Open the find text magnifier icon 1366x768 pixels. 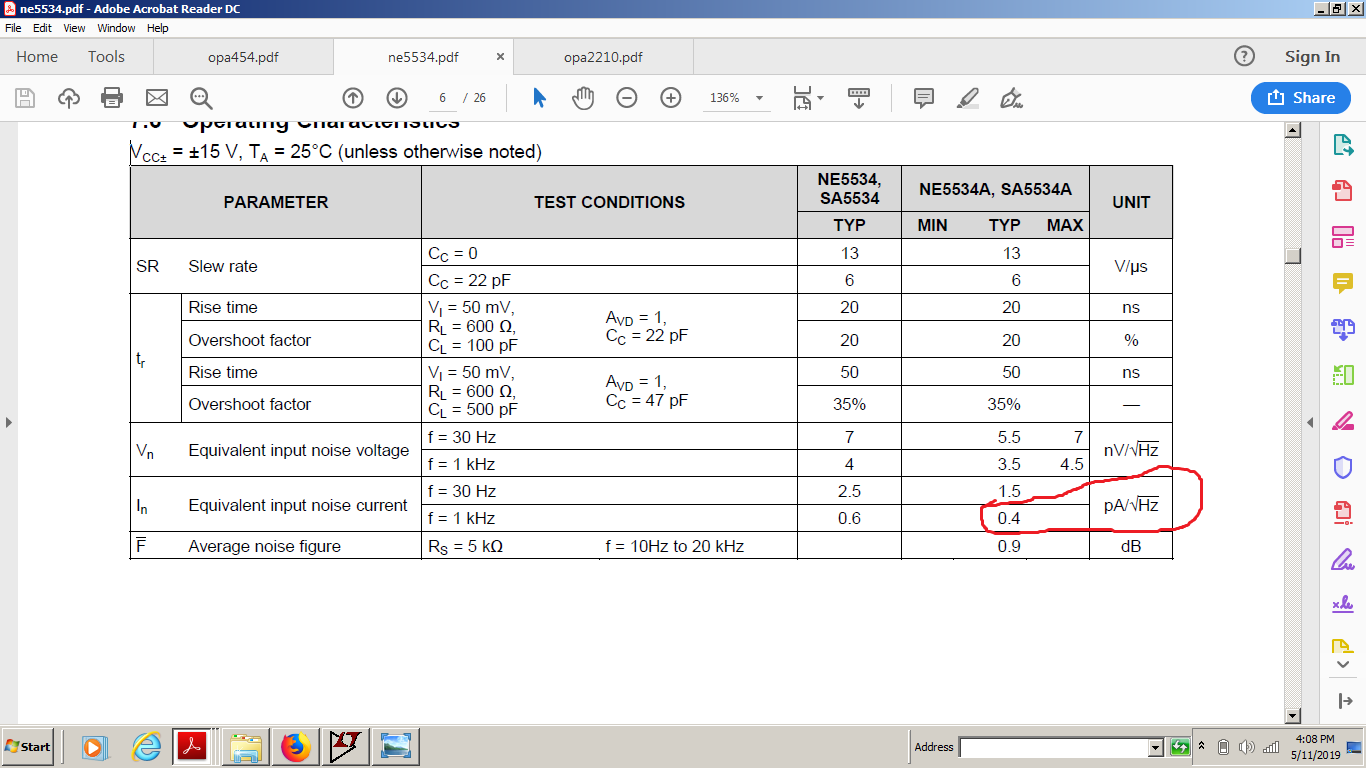(201, 98)
